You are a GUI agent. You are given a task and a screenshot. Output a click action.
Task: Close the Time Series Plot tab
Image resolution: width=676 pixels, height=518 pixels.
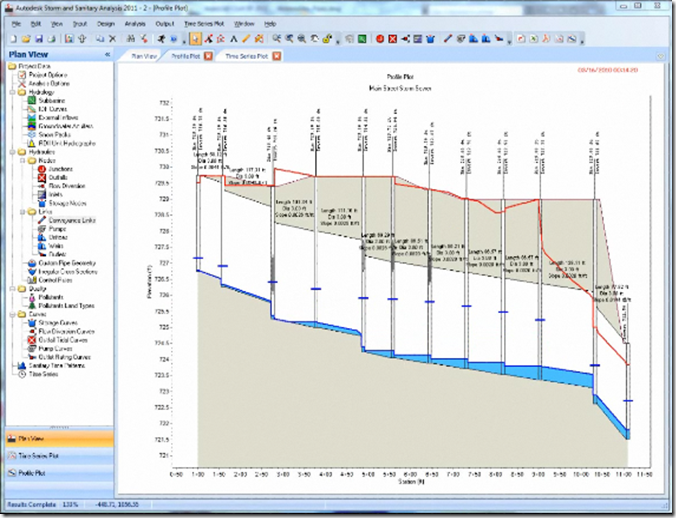pyautogui.click(x=275, y=57)
